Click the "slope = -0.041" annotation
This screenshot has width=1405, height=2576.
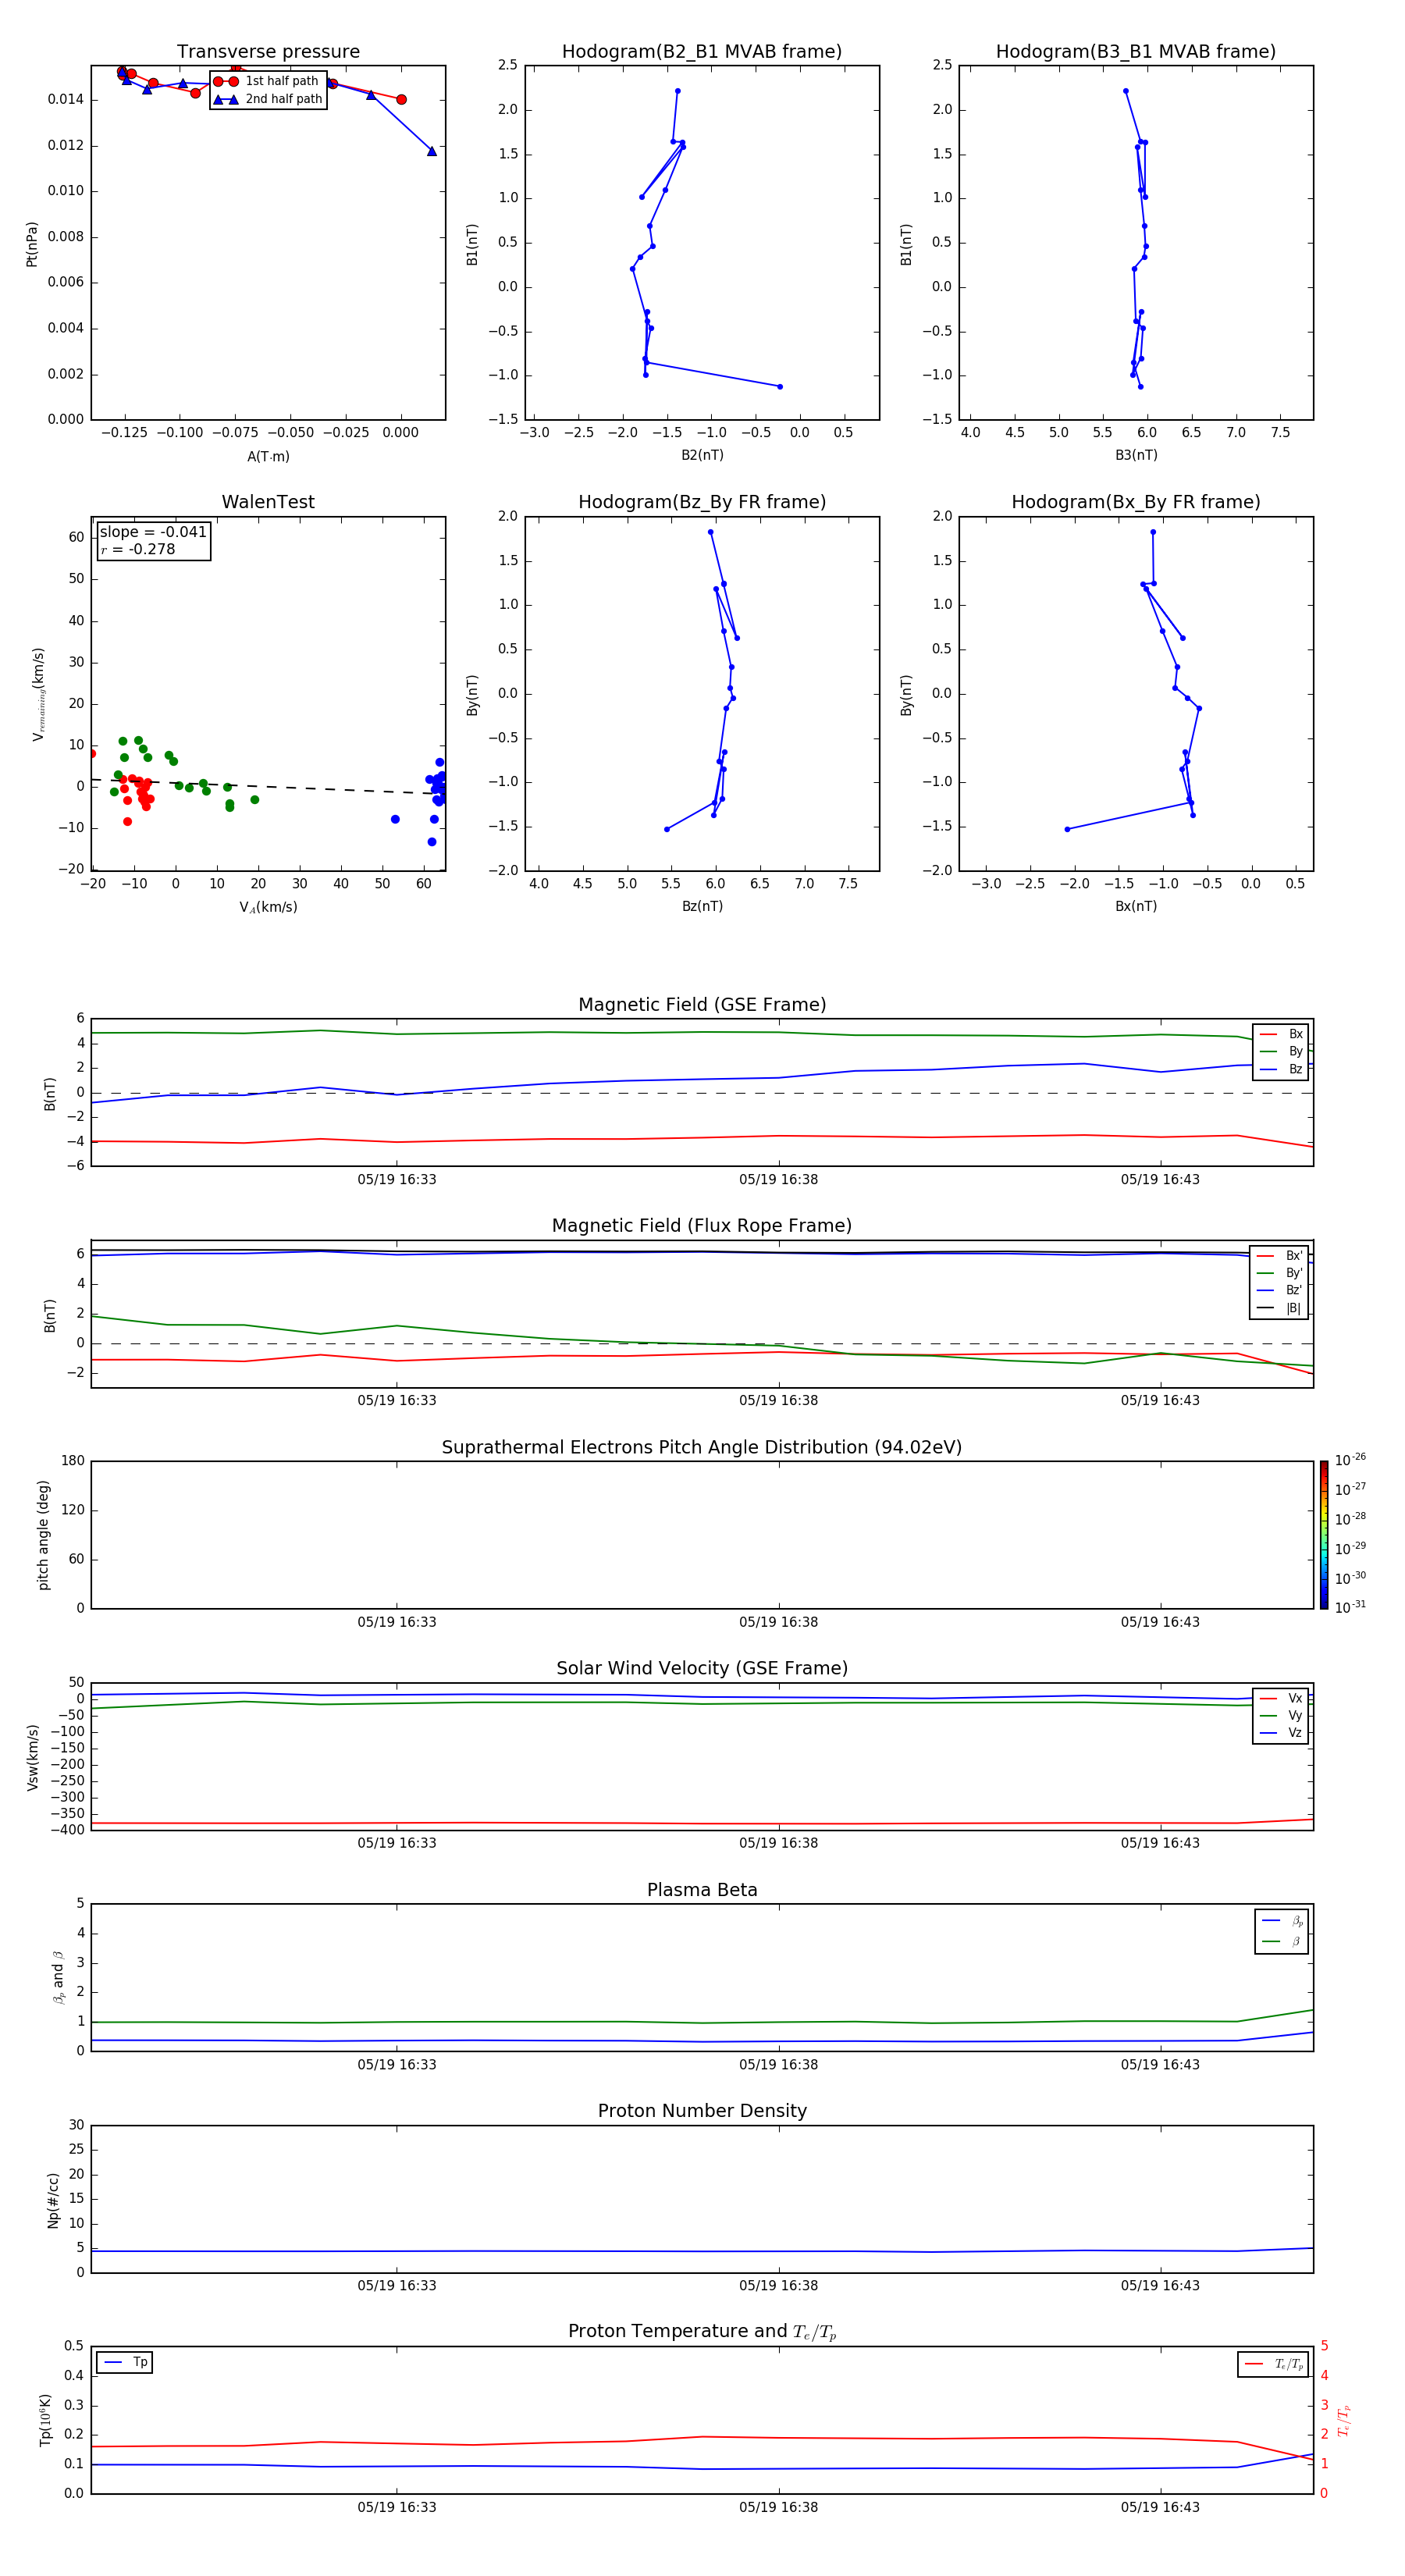click(153, 532)
